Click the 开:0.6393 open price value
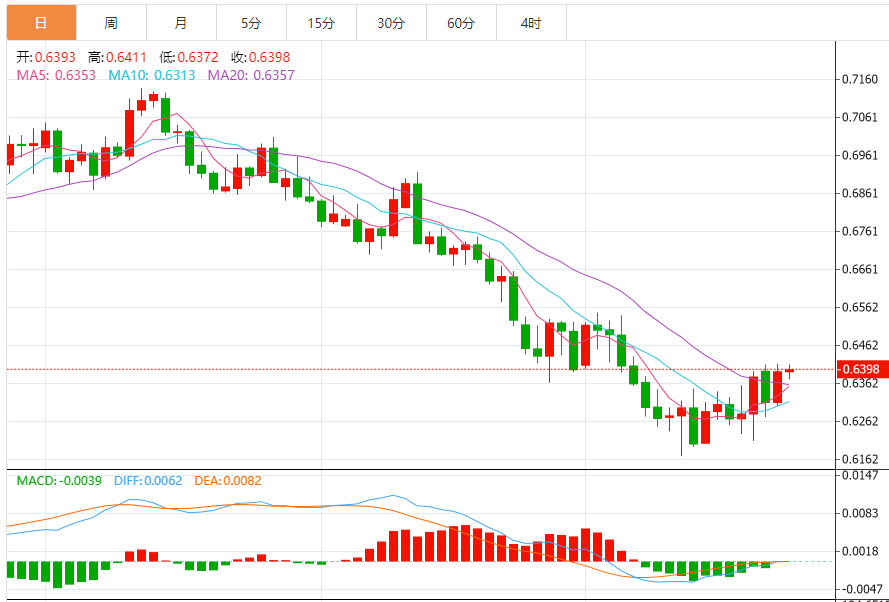This screenshot has height=602, width=889. tap(45, 57)
